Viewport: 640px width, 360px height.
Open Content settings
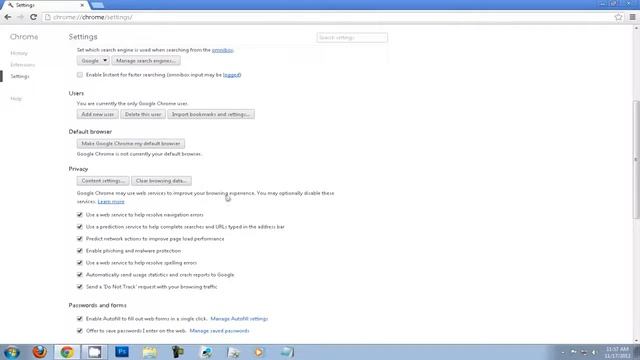(103, 181)
